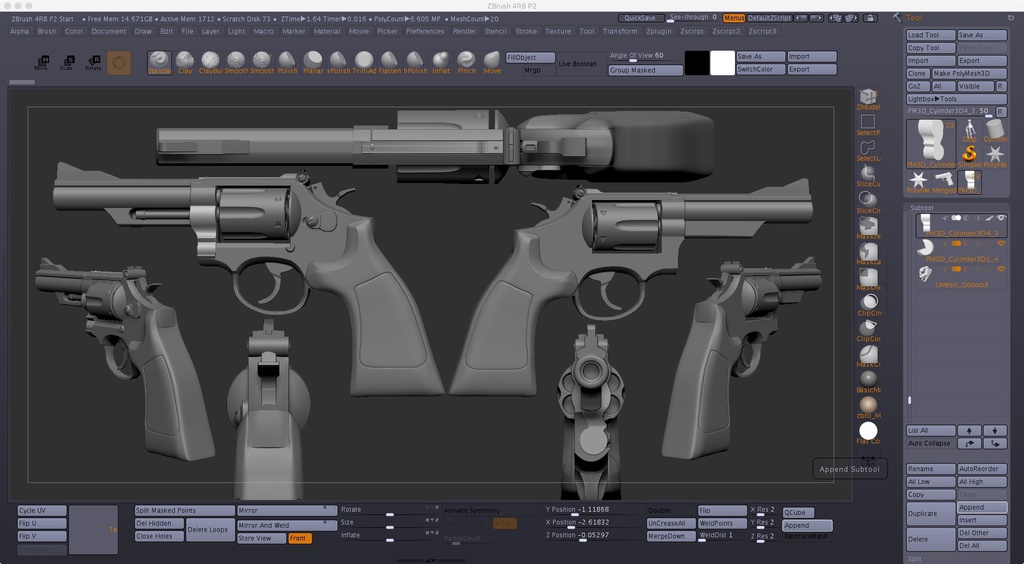
Task: Hide the PM3D_Cylinder3D4_3 subtool eye
Action: point(1000,218)
